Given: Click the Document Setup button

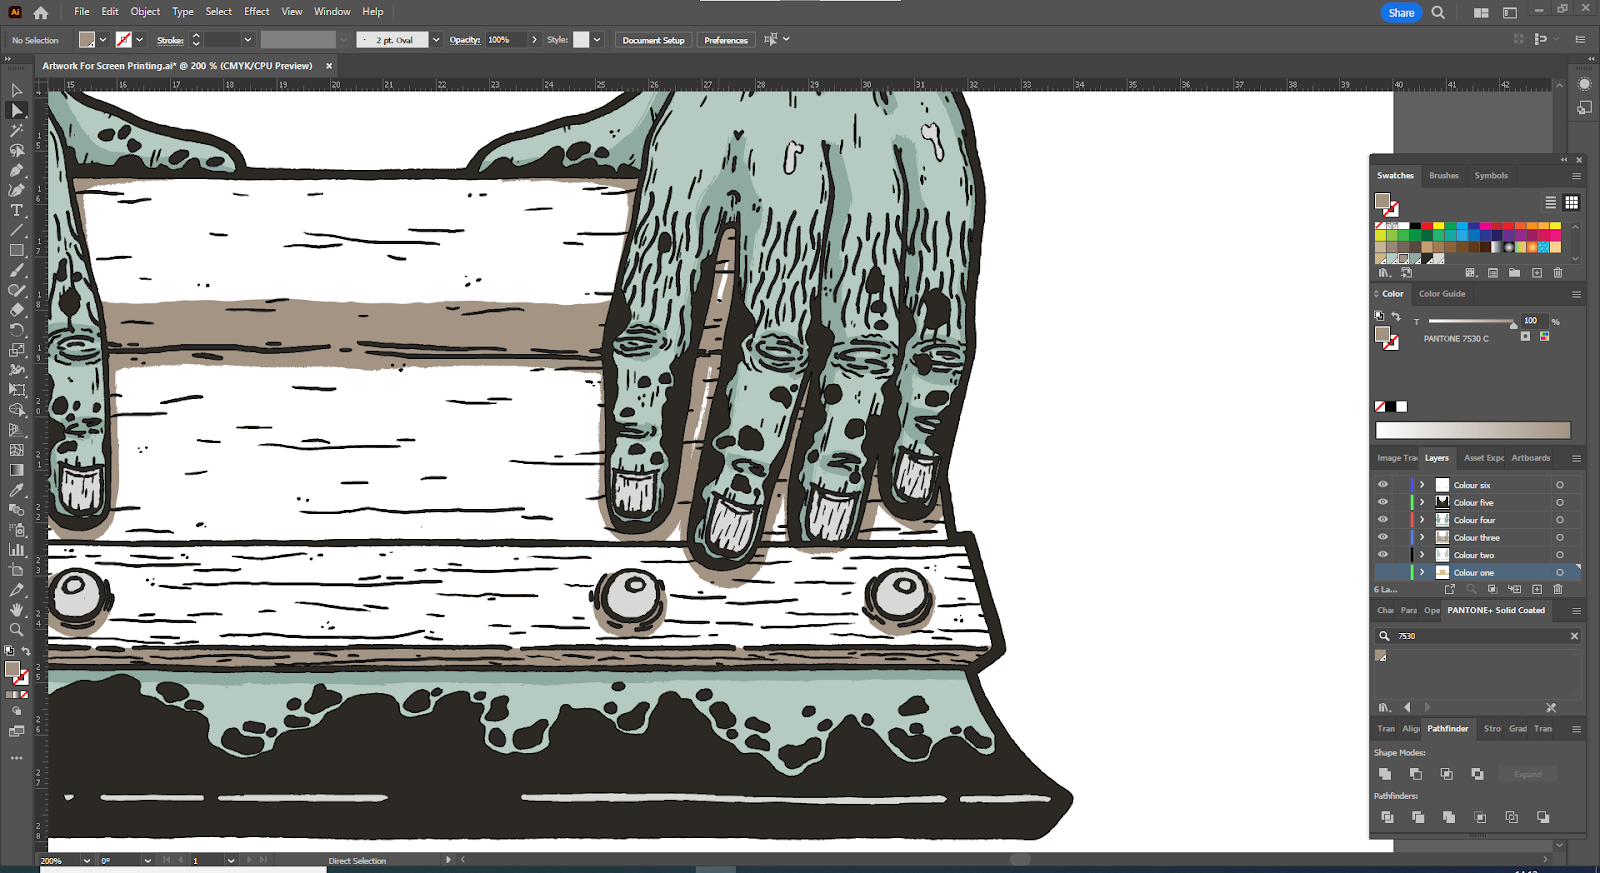Looking at the screenshot, I should tap(653, 40).
